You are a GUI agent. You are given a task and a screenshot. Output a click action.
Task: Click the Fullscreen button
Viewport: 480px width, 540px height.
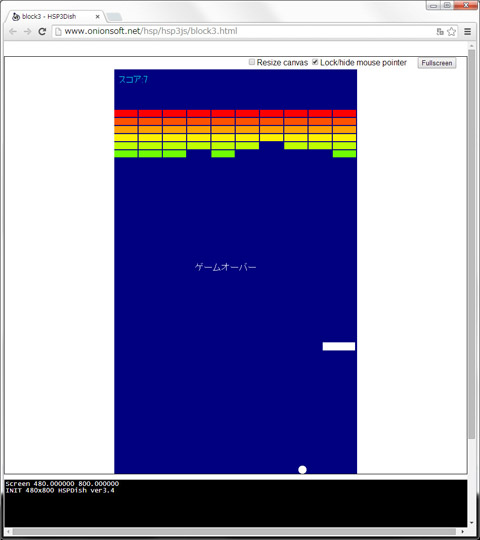point(437,63)
